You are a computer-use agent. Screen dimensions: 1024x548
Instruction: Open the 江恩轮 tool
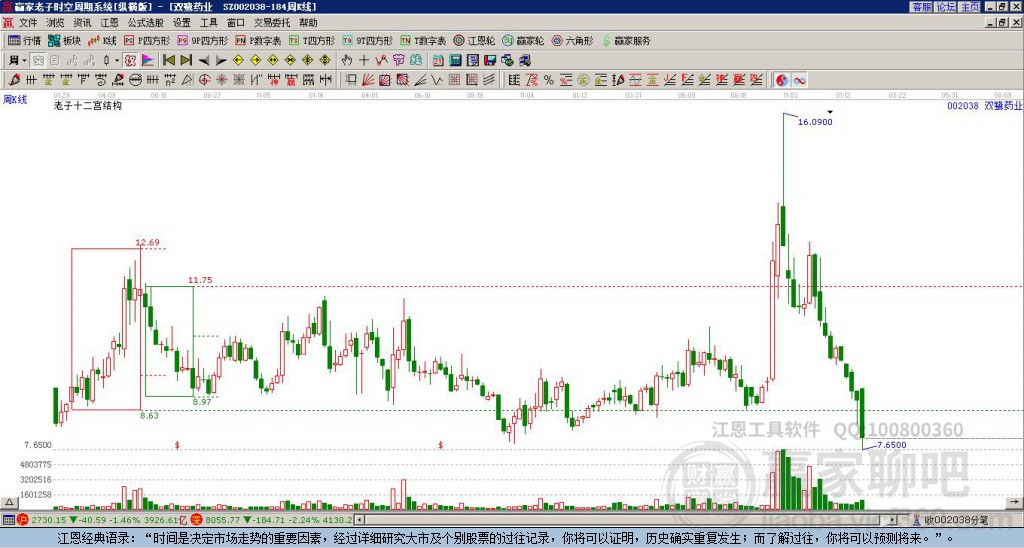coord(475,40)
